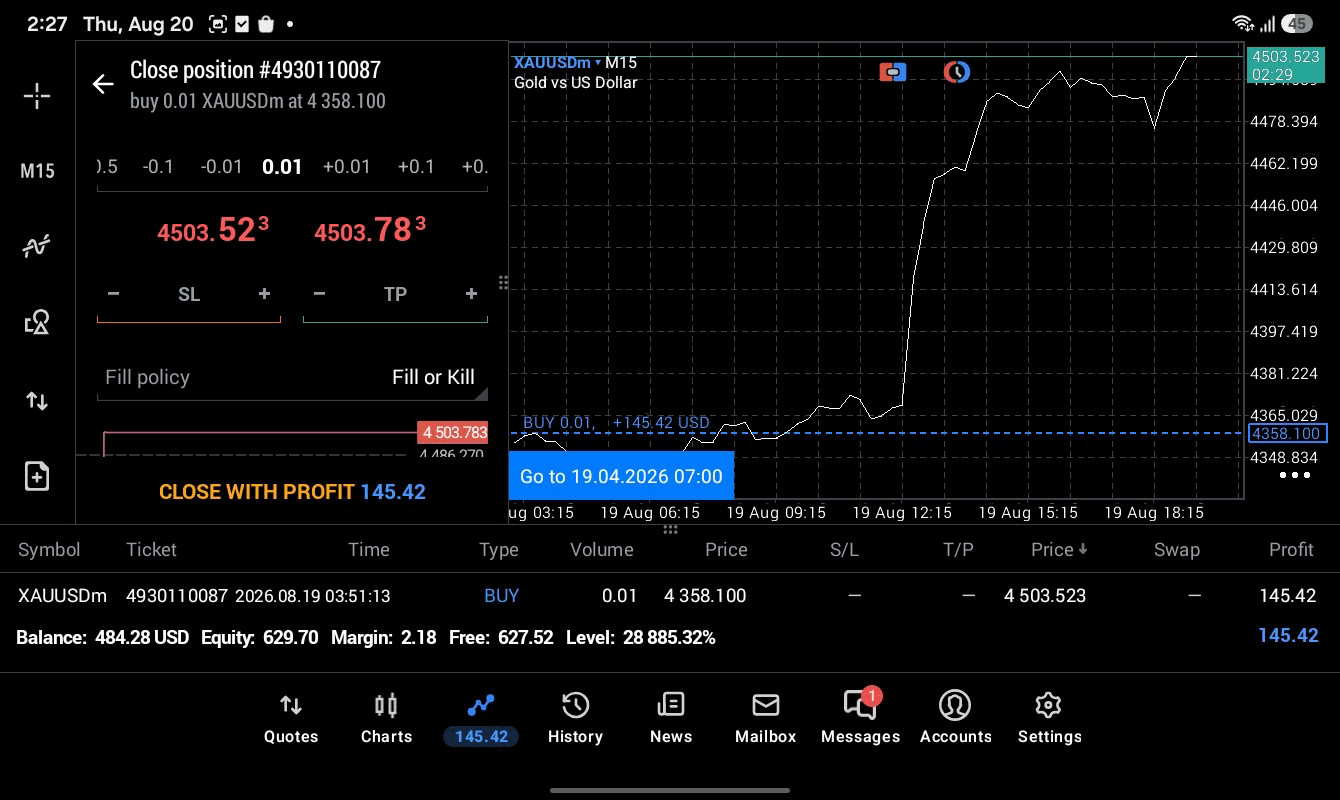Decrease volume by 0.01
The height and width of the screenshot is (800, 1340).
coord(221,166)
